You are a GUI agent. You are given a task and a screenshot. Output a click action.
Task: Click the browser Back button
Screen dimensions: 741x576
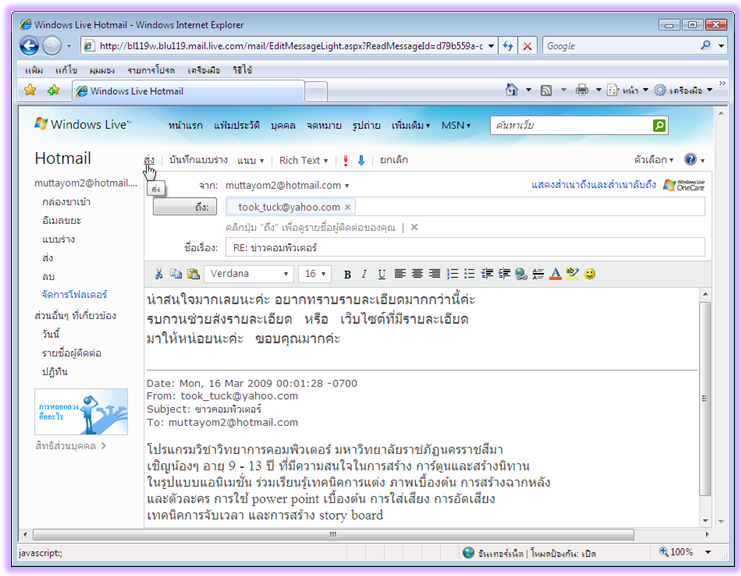(29, 46)
